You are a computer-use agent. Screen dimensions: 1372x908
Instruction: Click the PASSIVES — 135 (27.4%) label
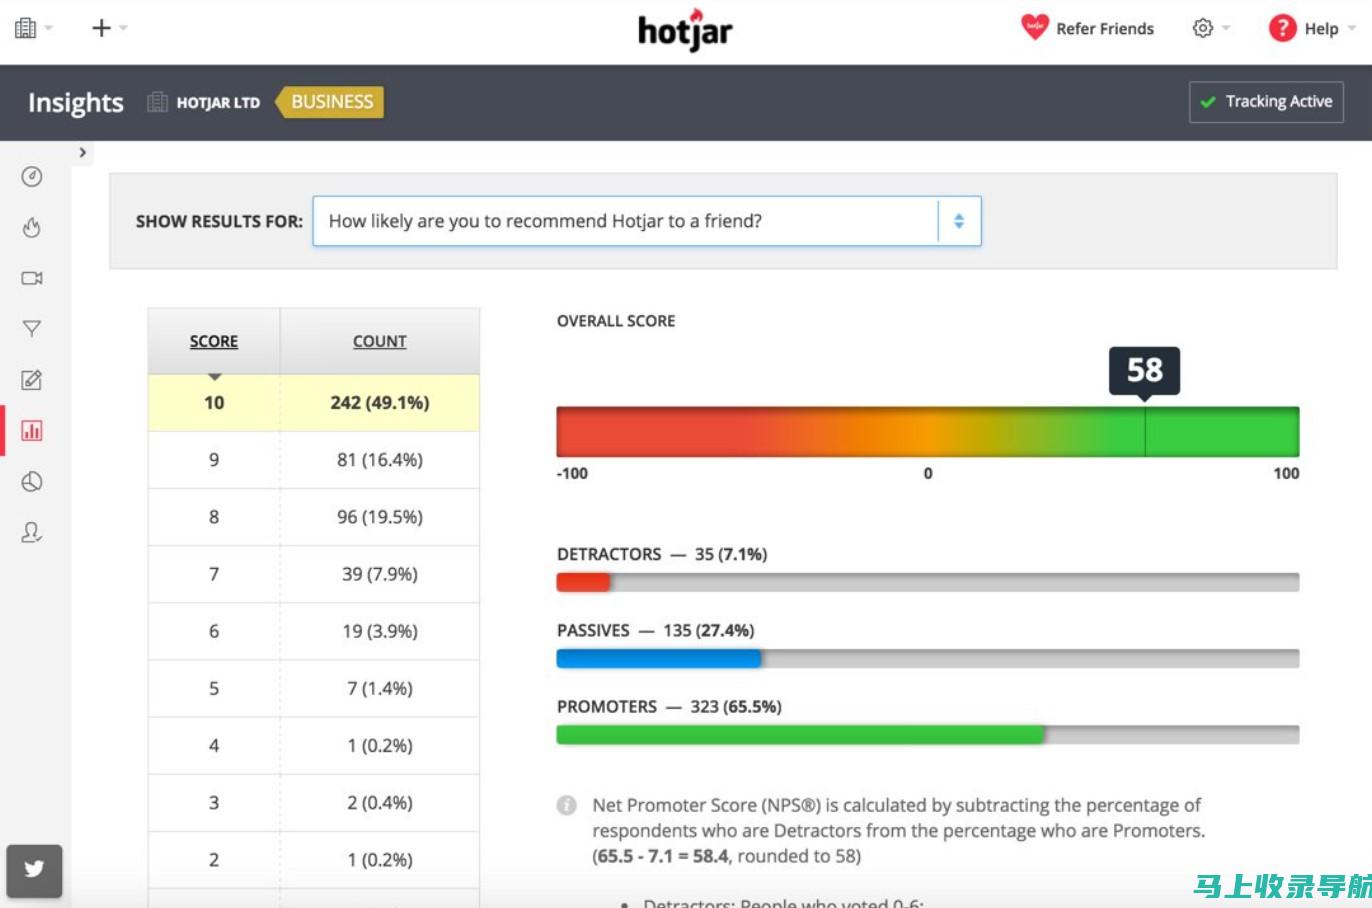[x=656, y=630]
